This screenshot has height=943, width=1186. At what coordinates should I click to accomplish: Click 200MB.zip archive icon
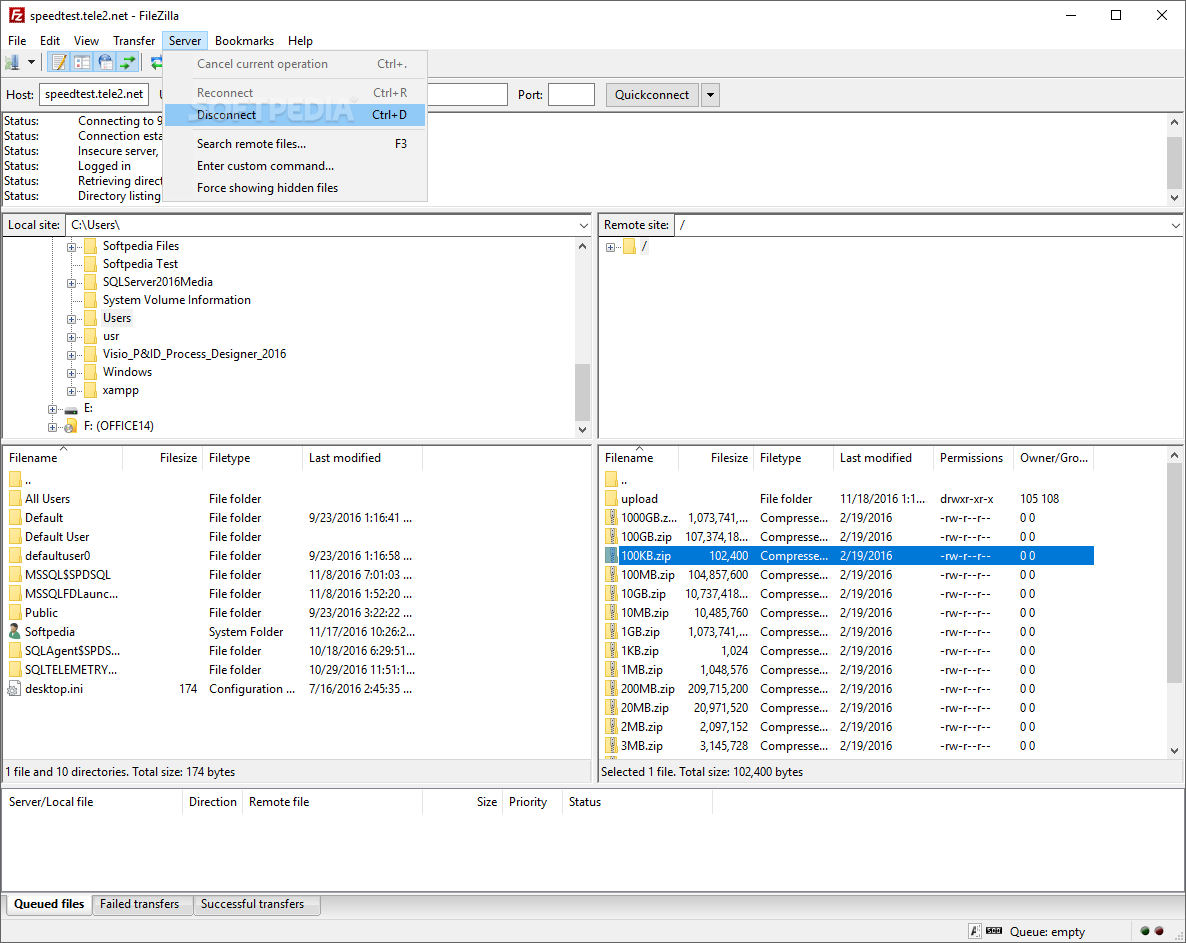[611, 689]
